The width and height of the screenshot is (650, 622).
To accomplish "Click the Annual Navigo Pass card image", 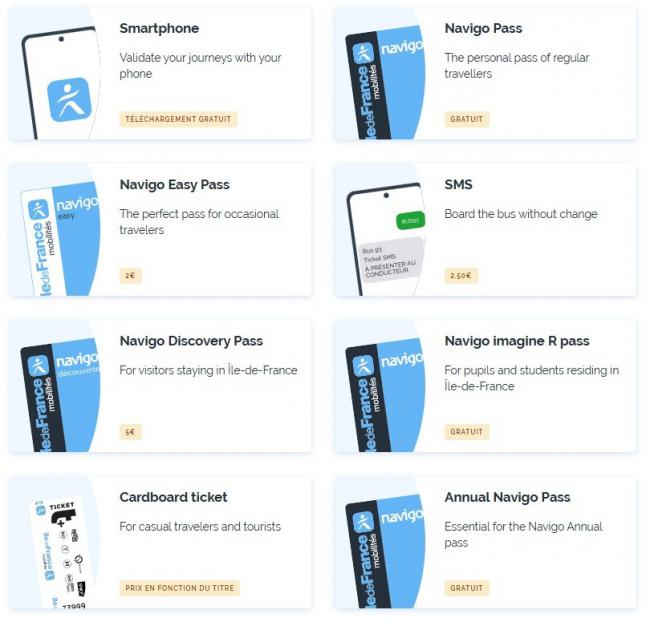I will pyautogui.click(x=386, y=552).
